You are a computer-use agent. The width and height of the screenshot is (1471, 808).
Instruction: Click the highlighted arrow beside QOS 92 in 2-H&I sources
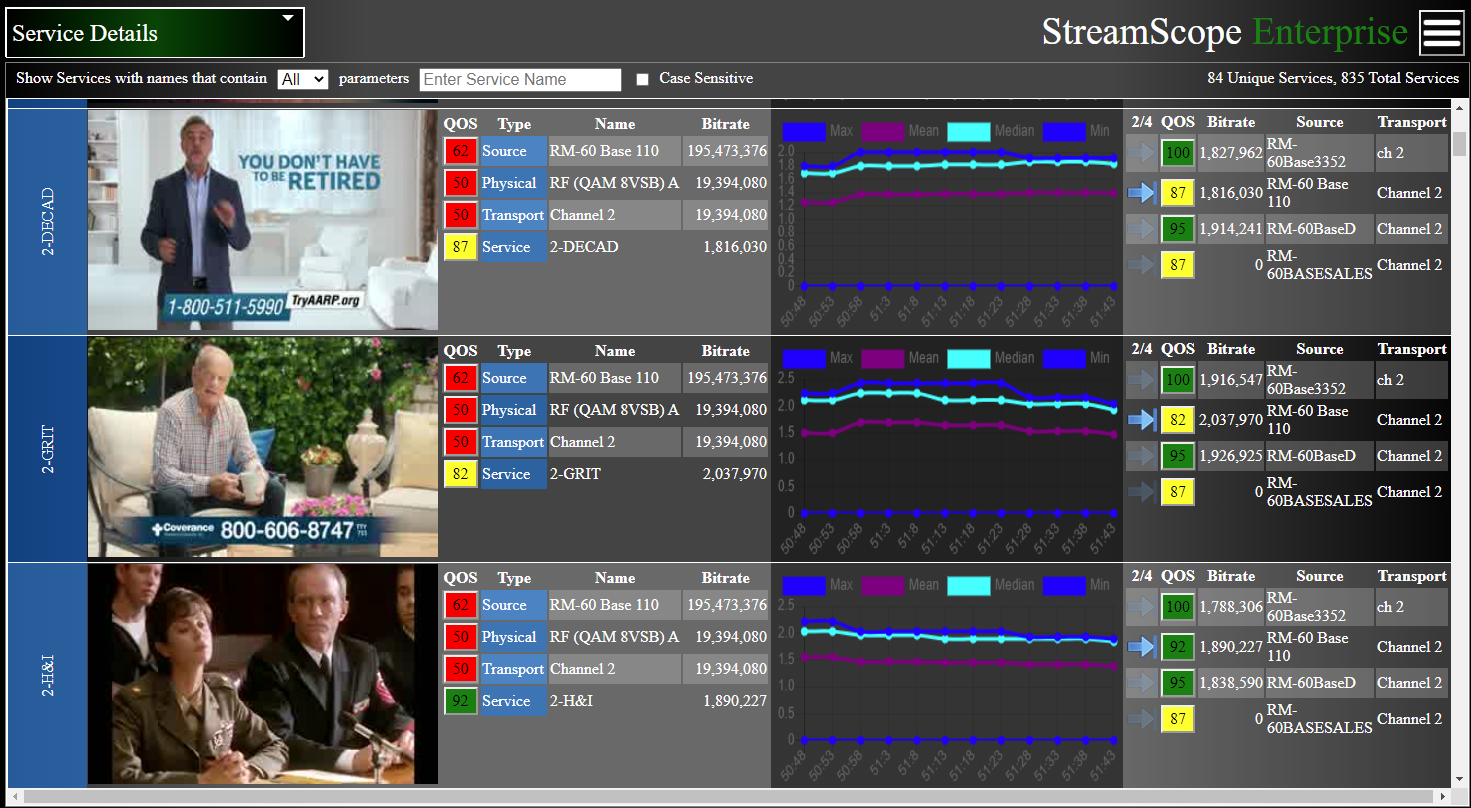click(1140, 647)
